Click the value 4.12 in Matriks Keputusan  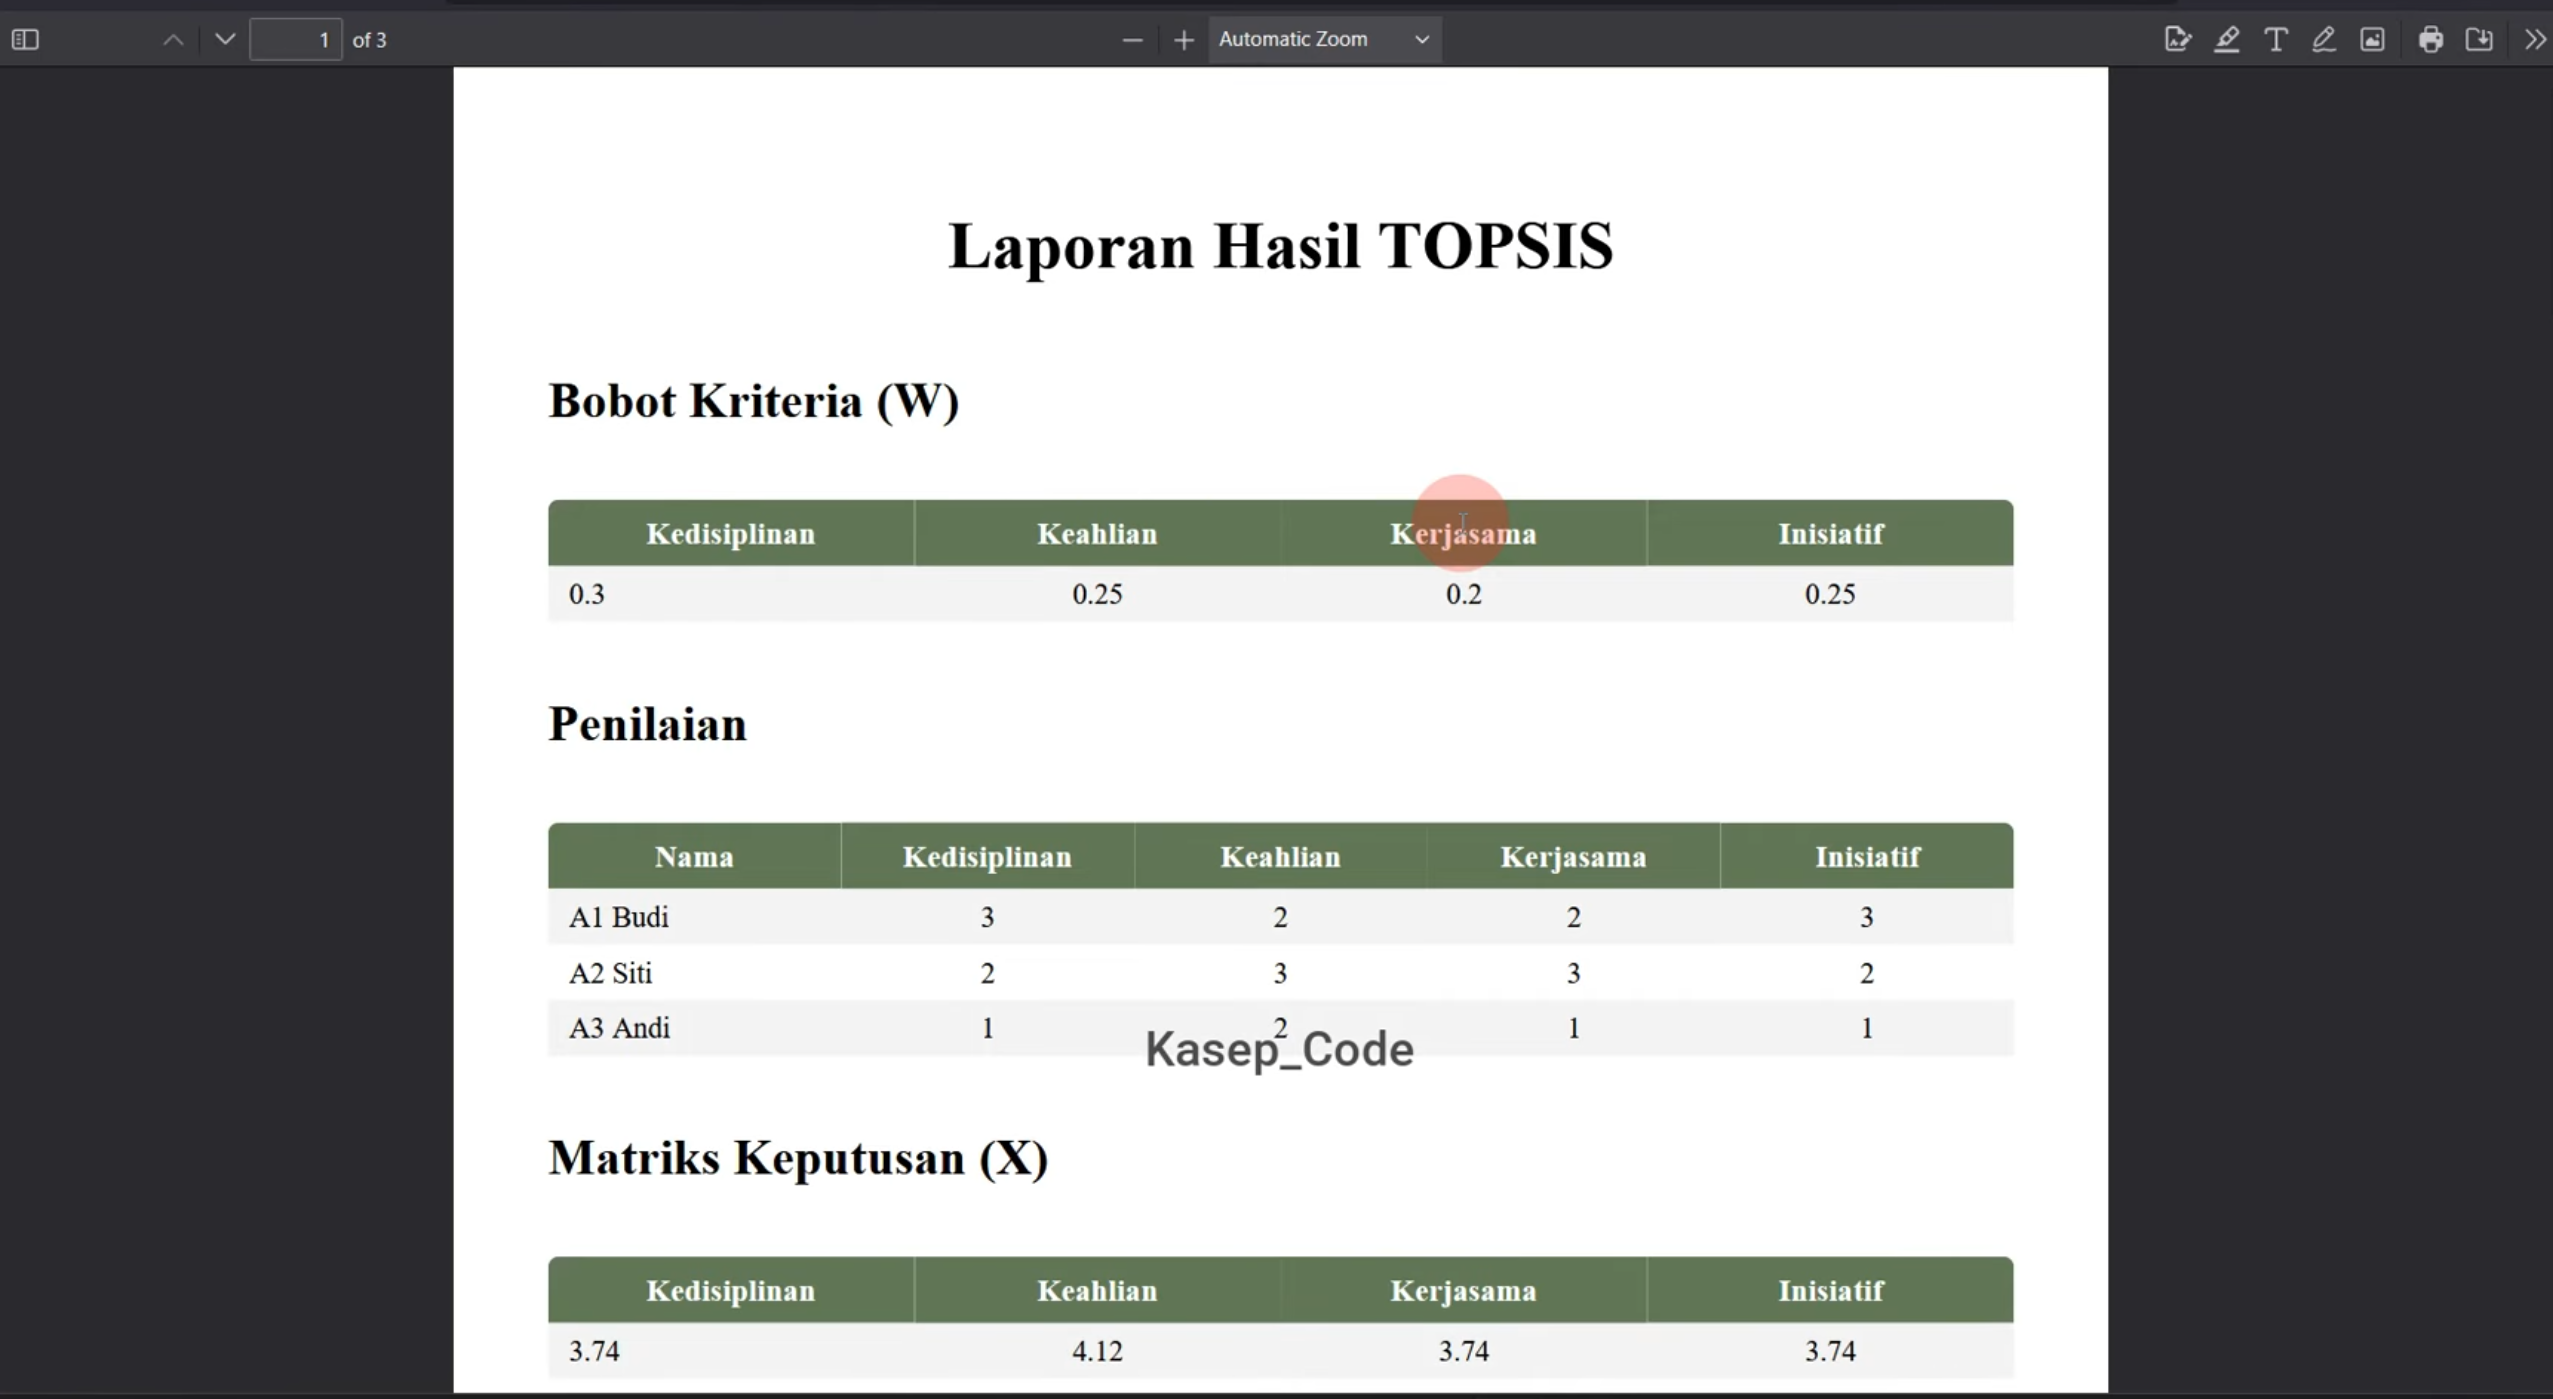point(1097,1351)
